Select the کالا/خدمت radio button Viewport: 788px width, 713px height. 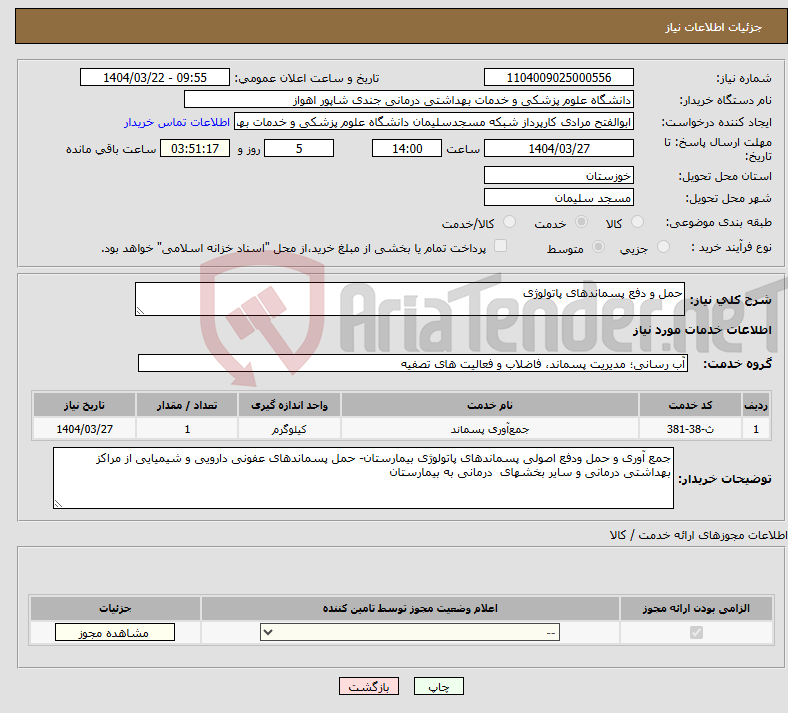(x=510, y=222)
